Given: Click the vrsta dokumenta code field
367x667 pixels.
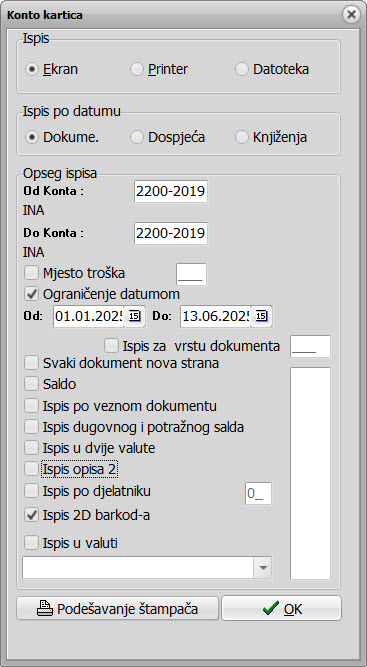Looking at the screenshot, I should click(310, 346).
